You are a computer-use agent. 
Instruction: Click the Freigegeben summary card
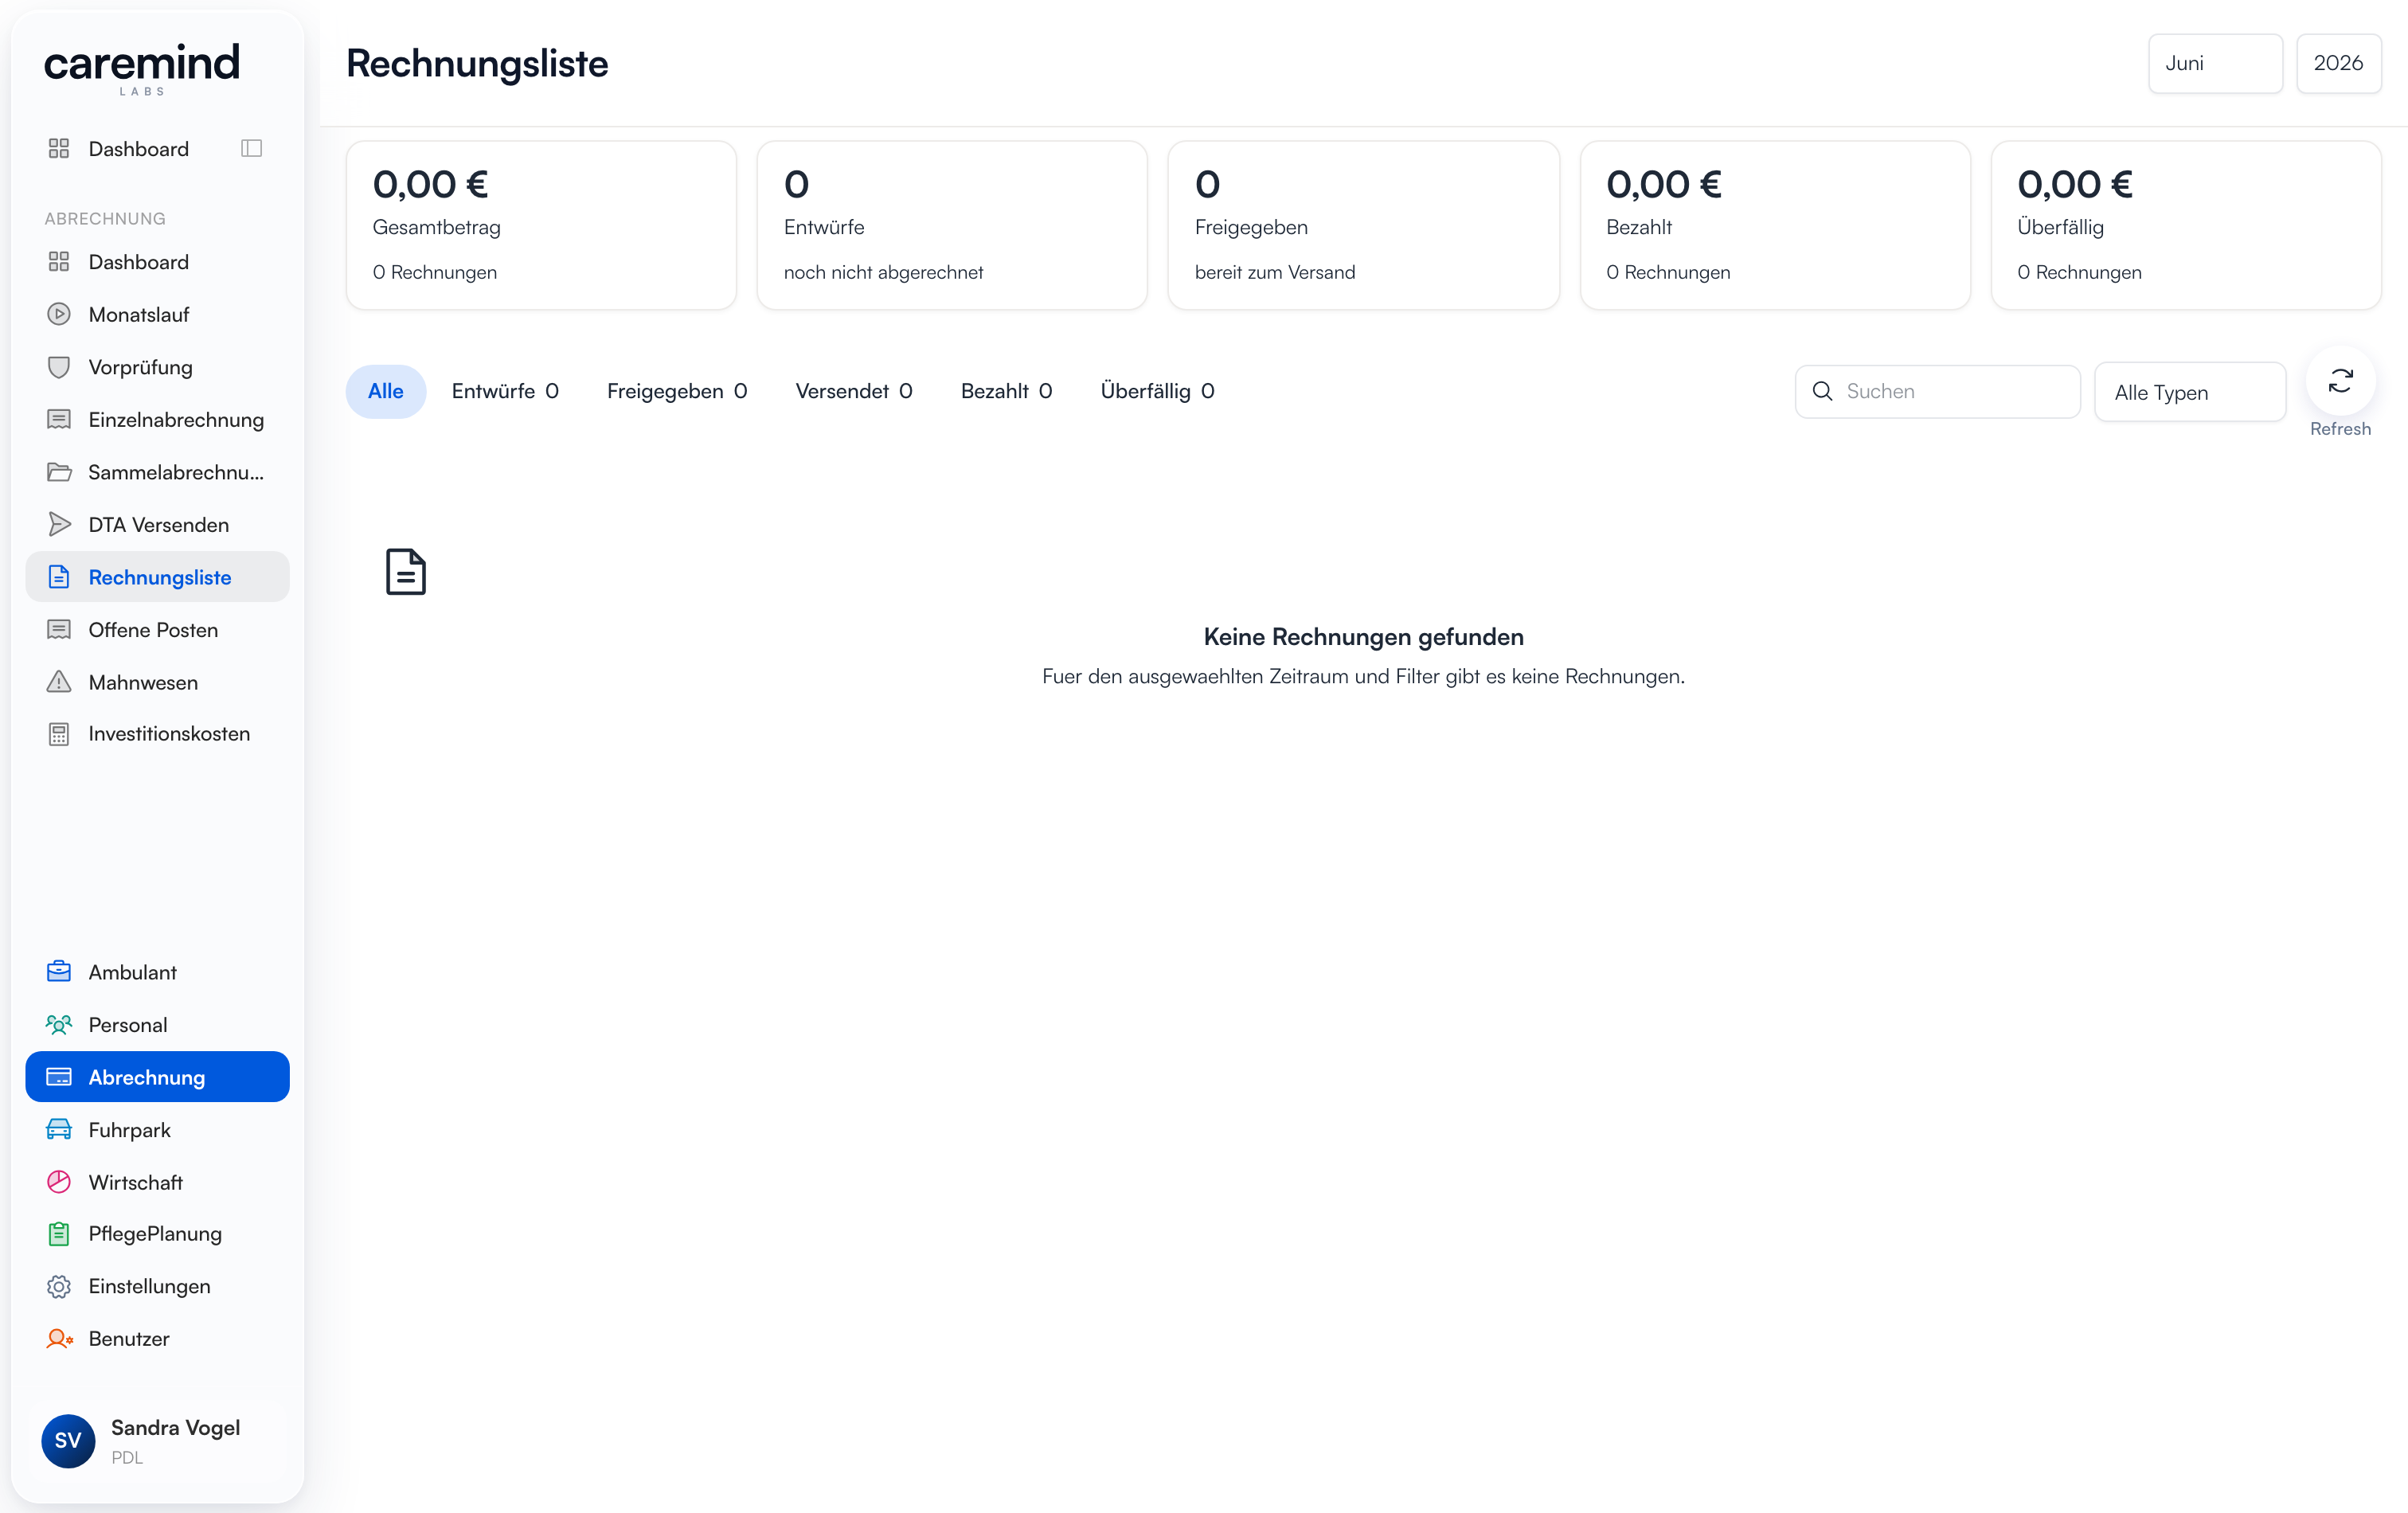[x=1364, y=225]
